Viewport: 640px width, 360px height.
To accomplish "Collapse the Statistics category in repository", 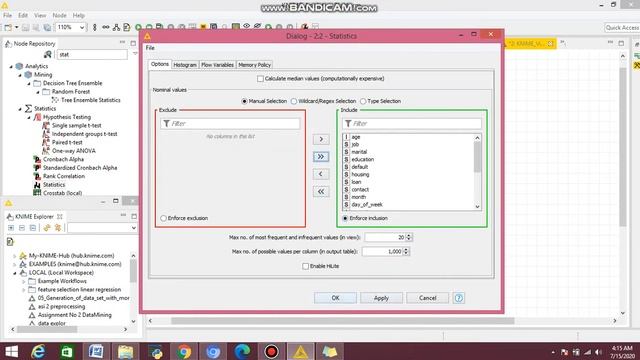I will click(20, 109).
